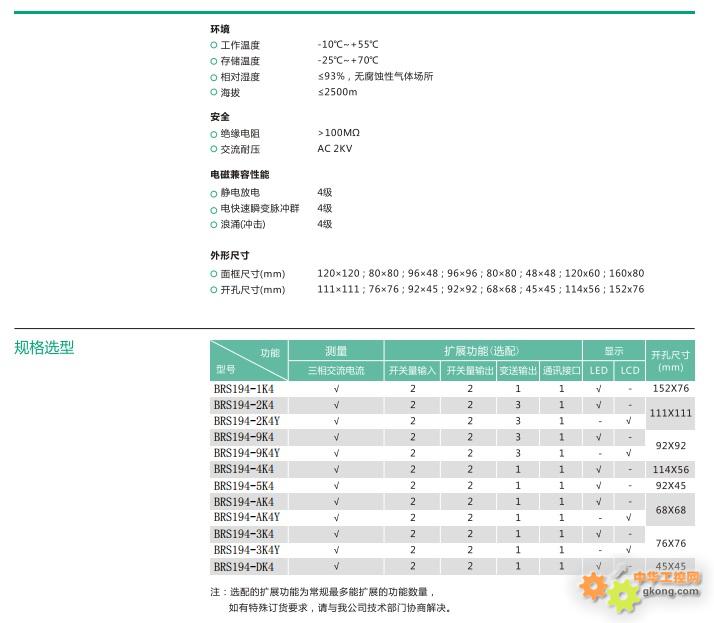Click the 开关量输入 column header
Viewport: 714px width, 623px height.
tap(412, 371)
